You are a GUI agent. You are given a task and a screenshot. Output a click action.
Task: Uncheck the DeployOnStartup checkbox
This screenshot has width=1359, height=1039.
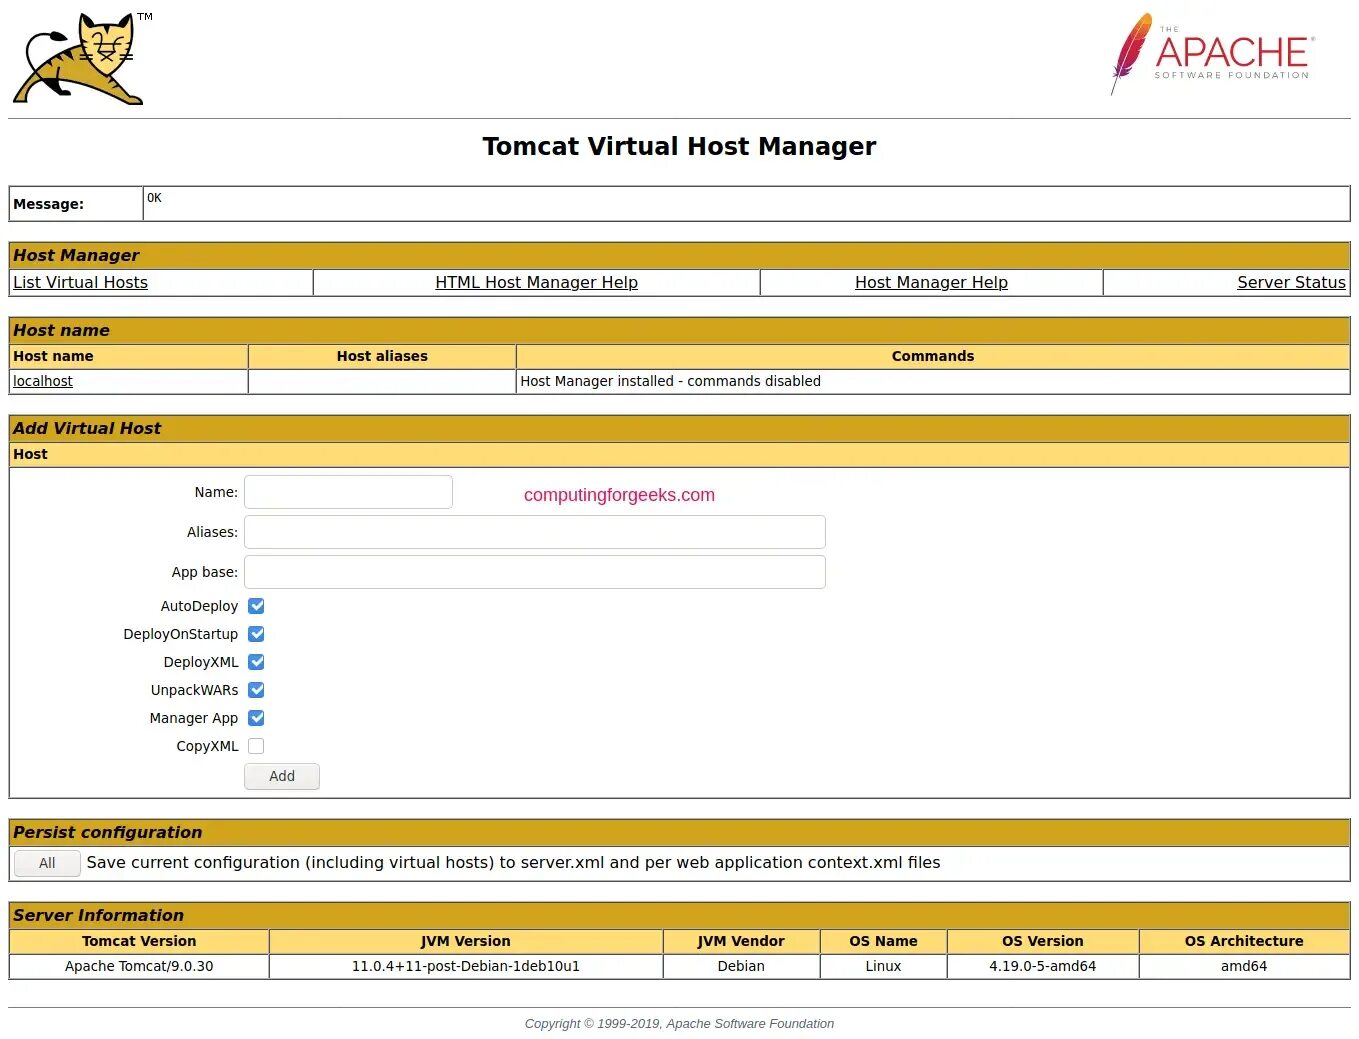256,634
